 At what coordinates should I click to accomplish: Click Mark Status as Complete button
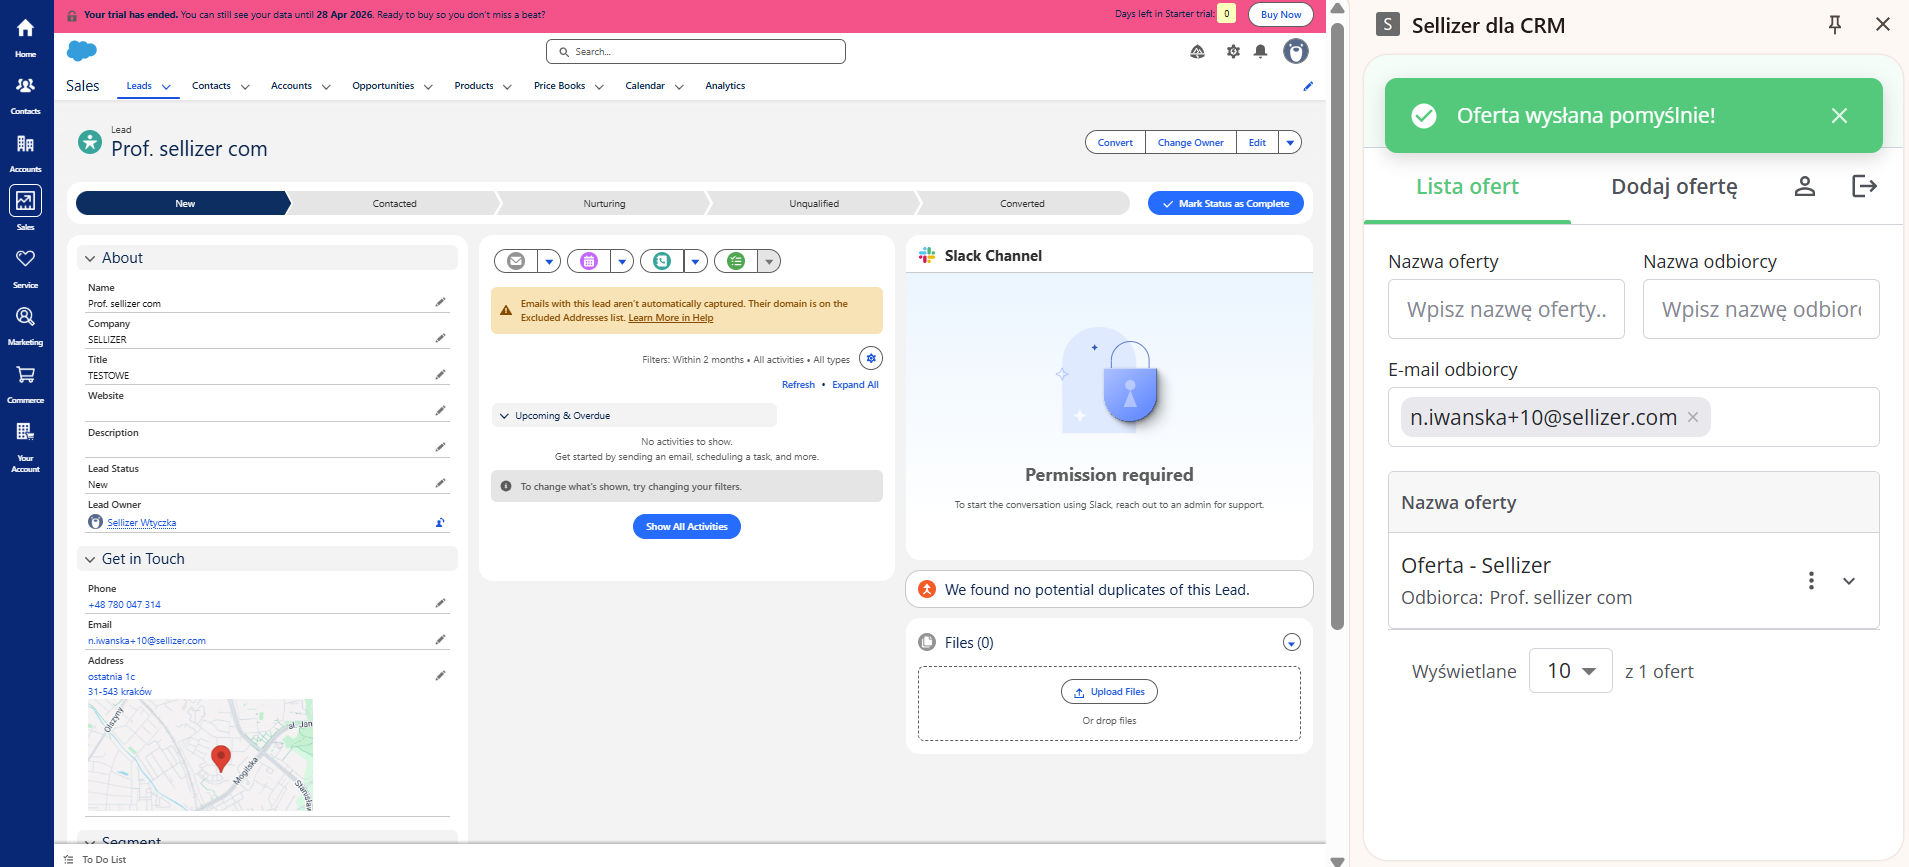point(1225,204)
